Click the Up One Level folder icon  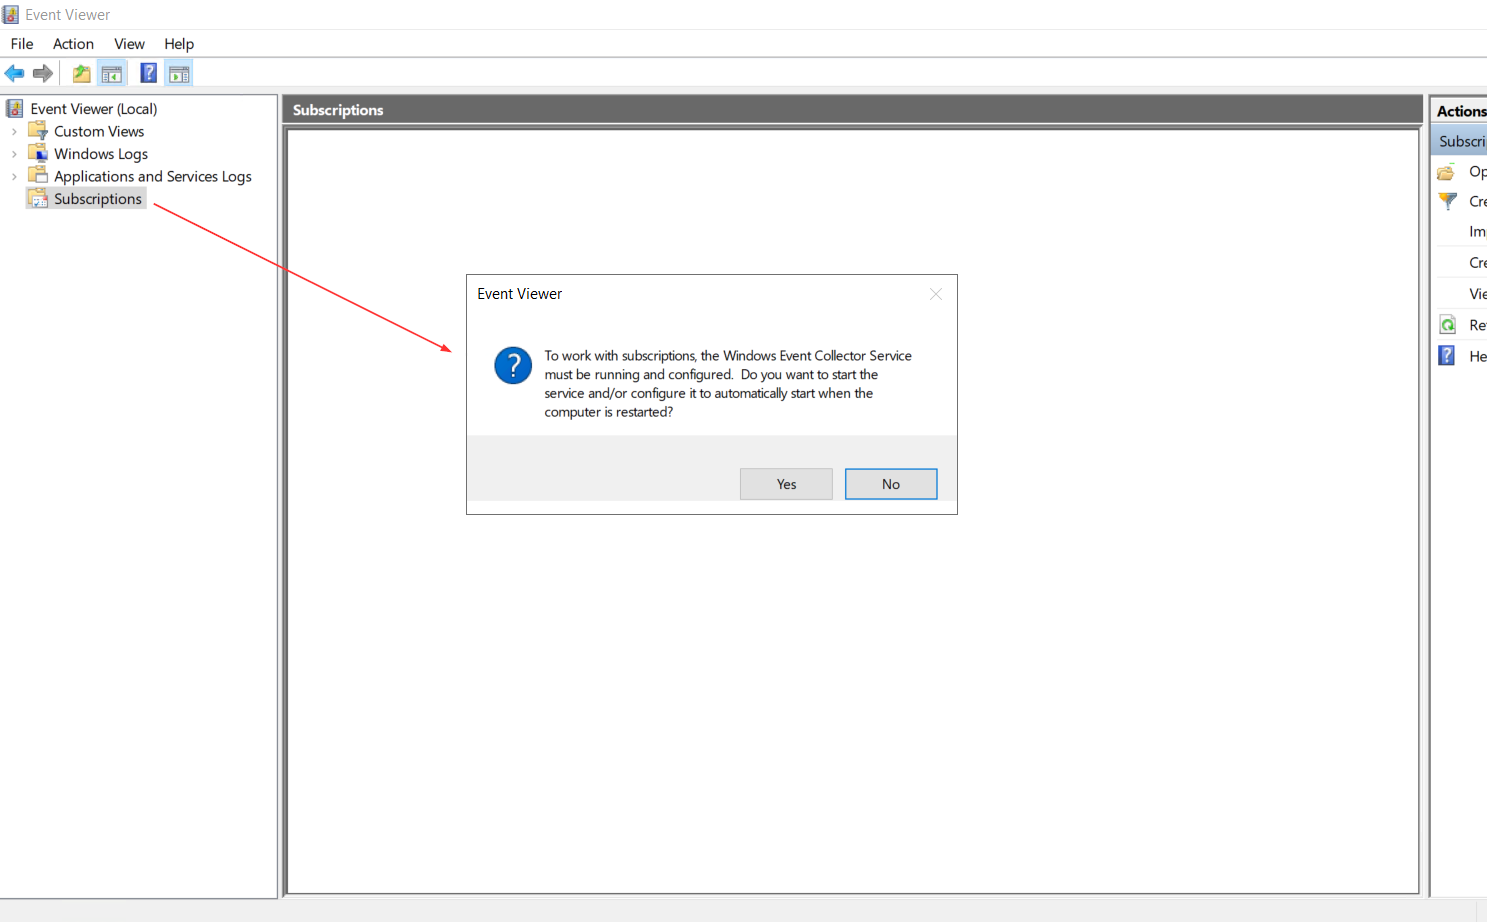pos(81,73)
